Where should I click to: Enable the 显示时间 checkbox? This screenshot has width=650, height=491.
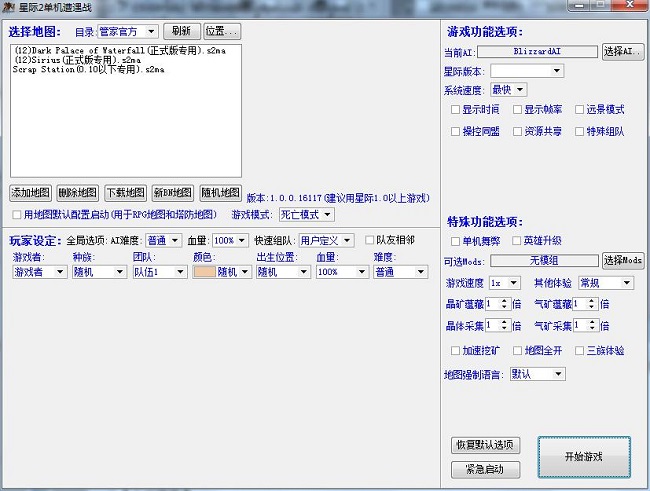(455, 109)
